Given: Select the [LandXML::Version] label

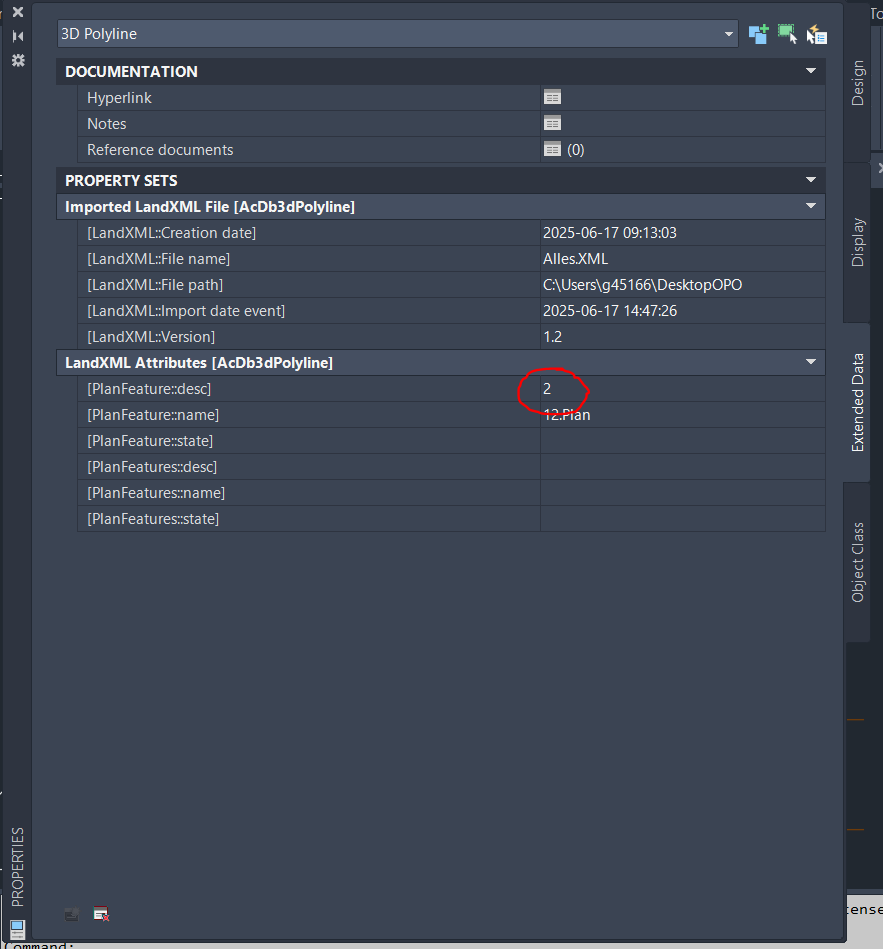Looking at the screenshot, I should pos(151,337).
